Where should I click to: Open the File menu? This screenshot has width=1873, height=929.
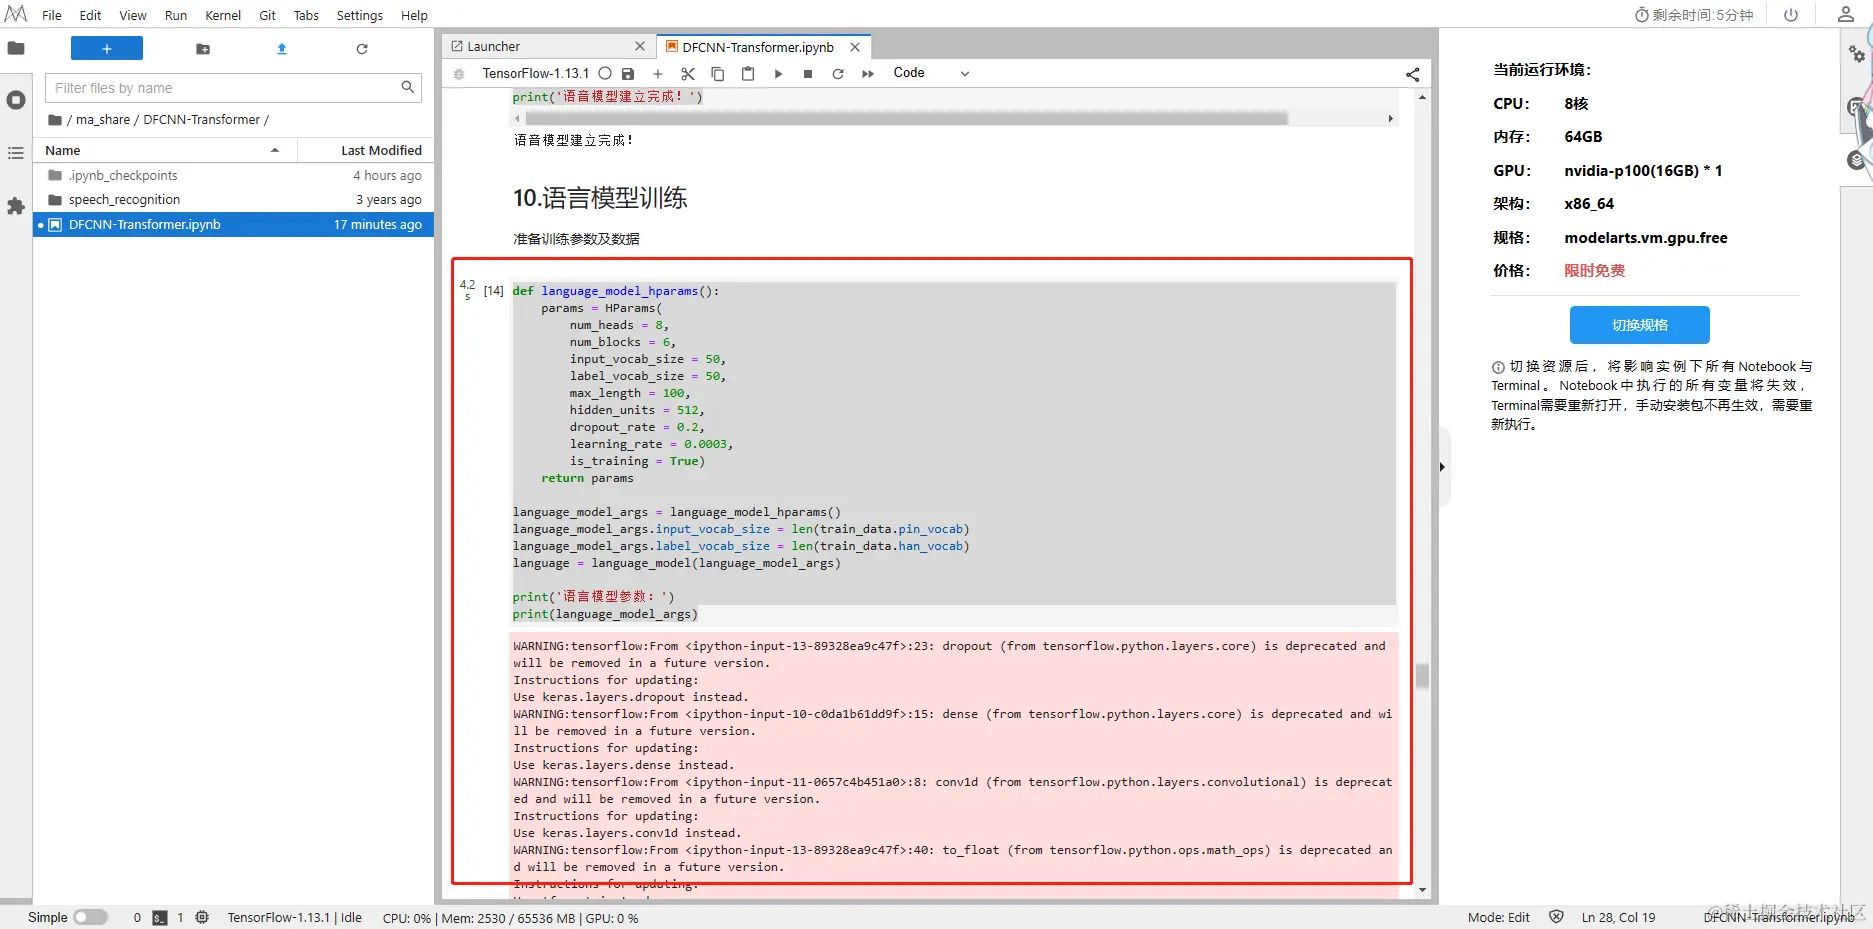point(52,15)
